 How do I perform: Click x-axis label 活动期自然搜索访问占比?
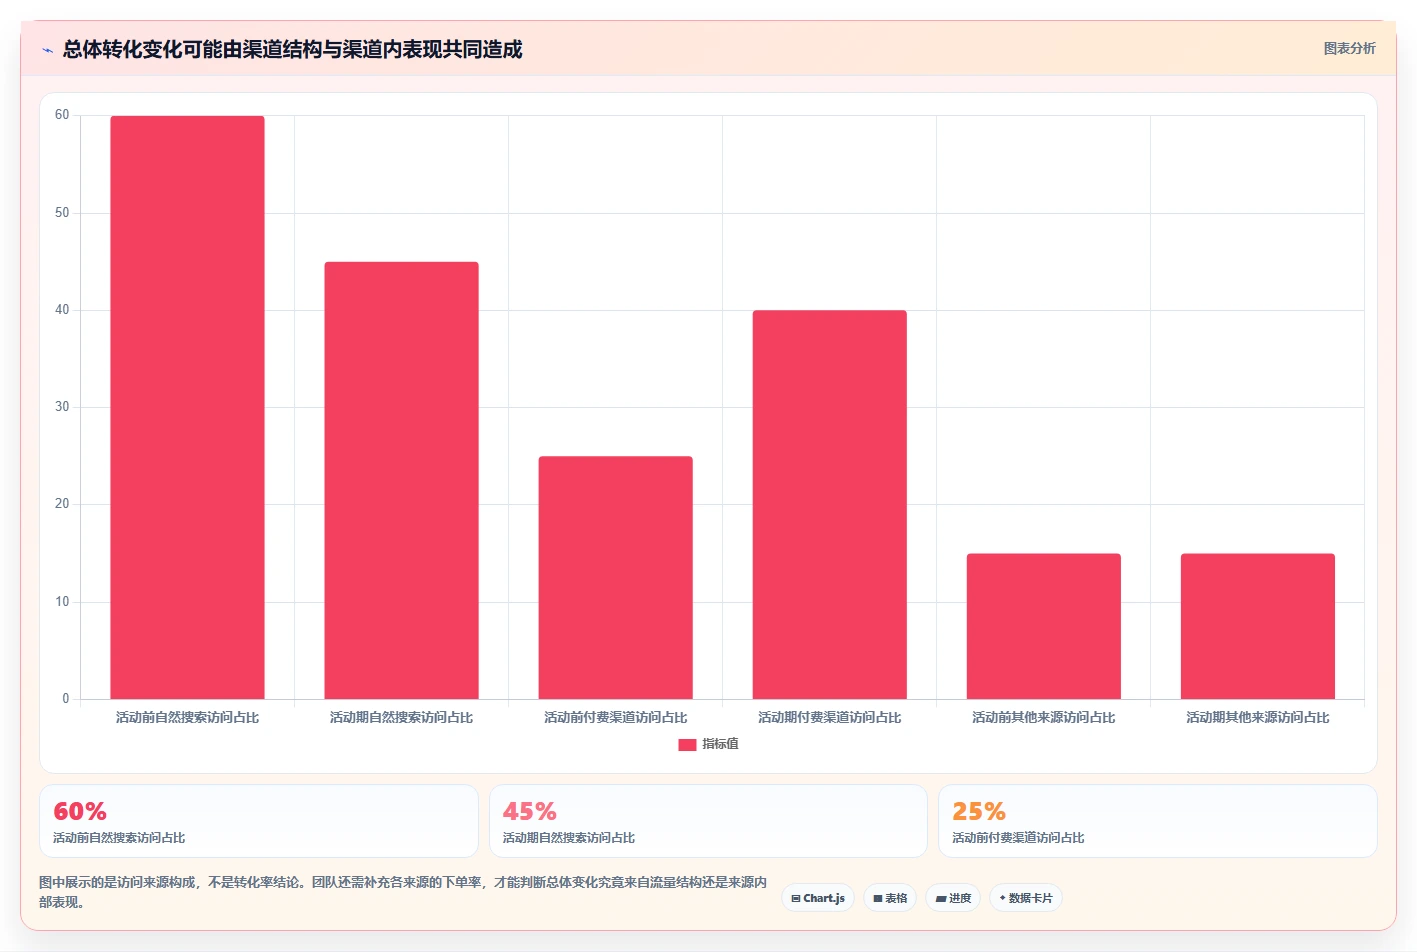tap(401, 717)
